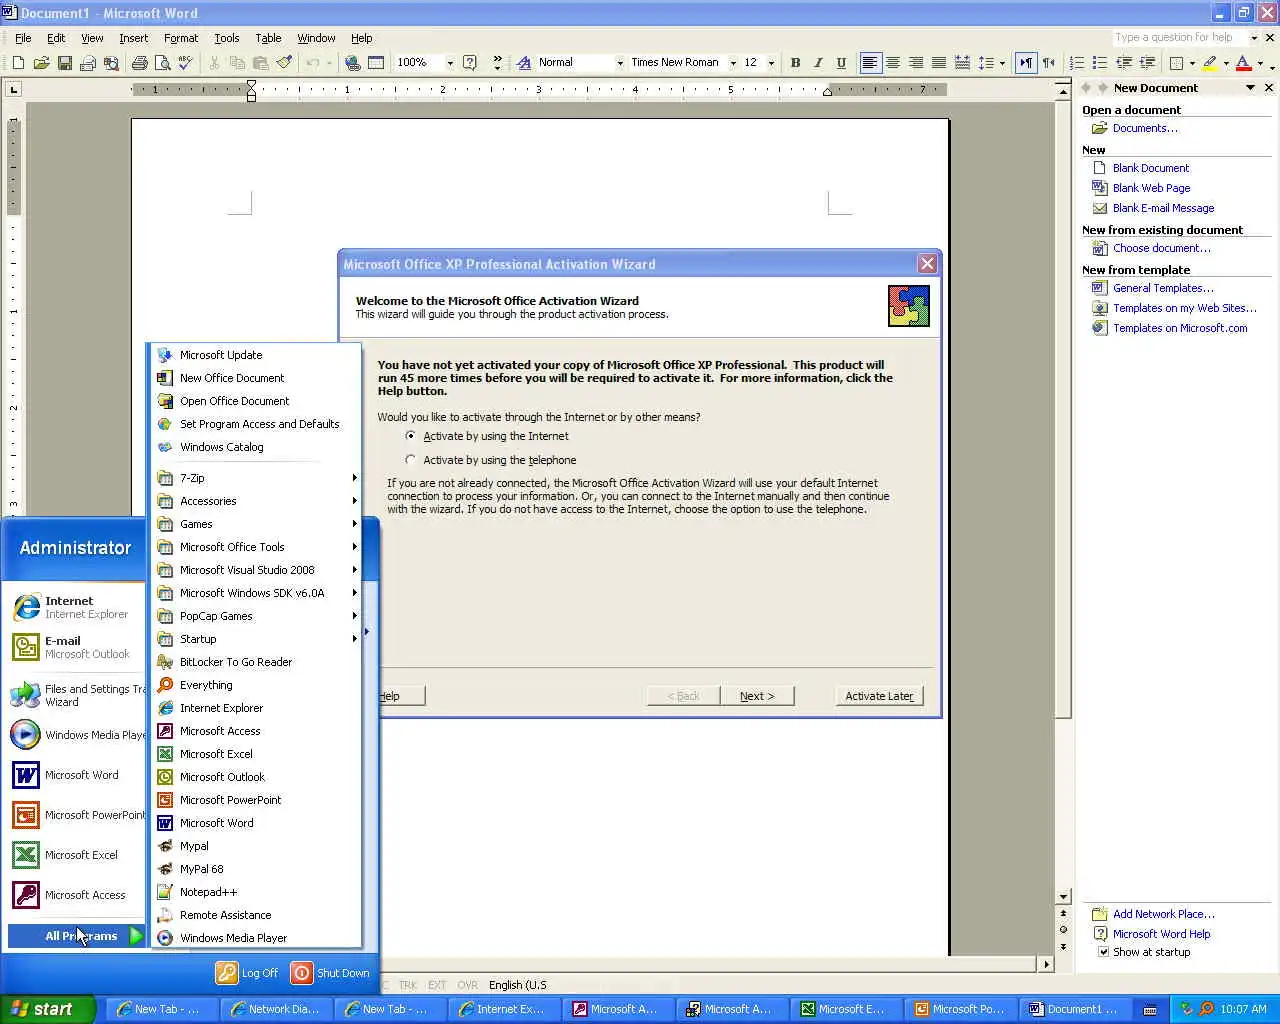The image size is (1280, 1024).
Task: Run Spelling and Grammar check icon
Action: [x=185, y=63]
